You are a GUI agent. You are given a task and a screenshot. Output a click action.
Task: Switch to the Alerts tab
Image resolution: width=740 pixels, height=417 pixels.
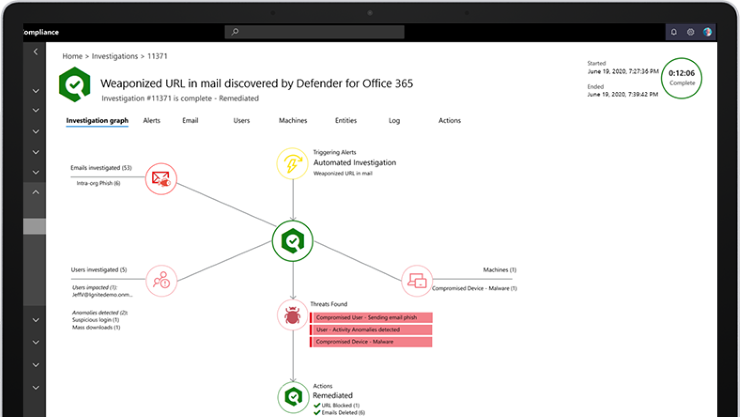151,121
